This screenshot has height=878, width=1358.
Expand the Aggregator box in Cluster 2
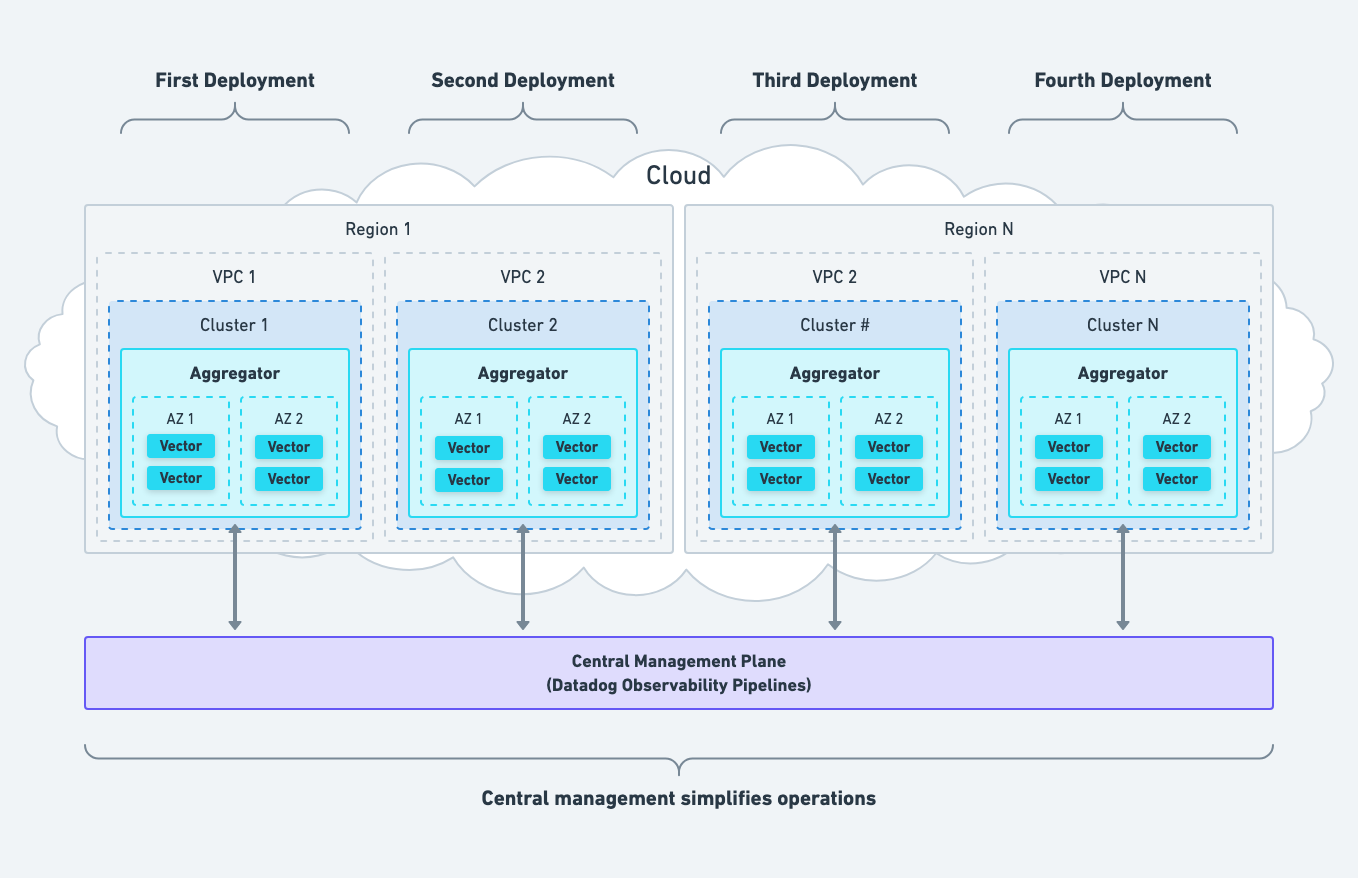[x=523, y=372]
